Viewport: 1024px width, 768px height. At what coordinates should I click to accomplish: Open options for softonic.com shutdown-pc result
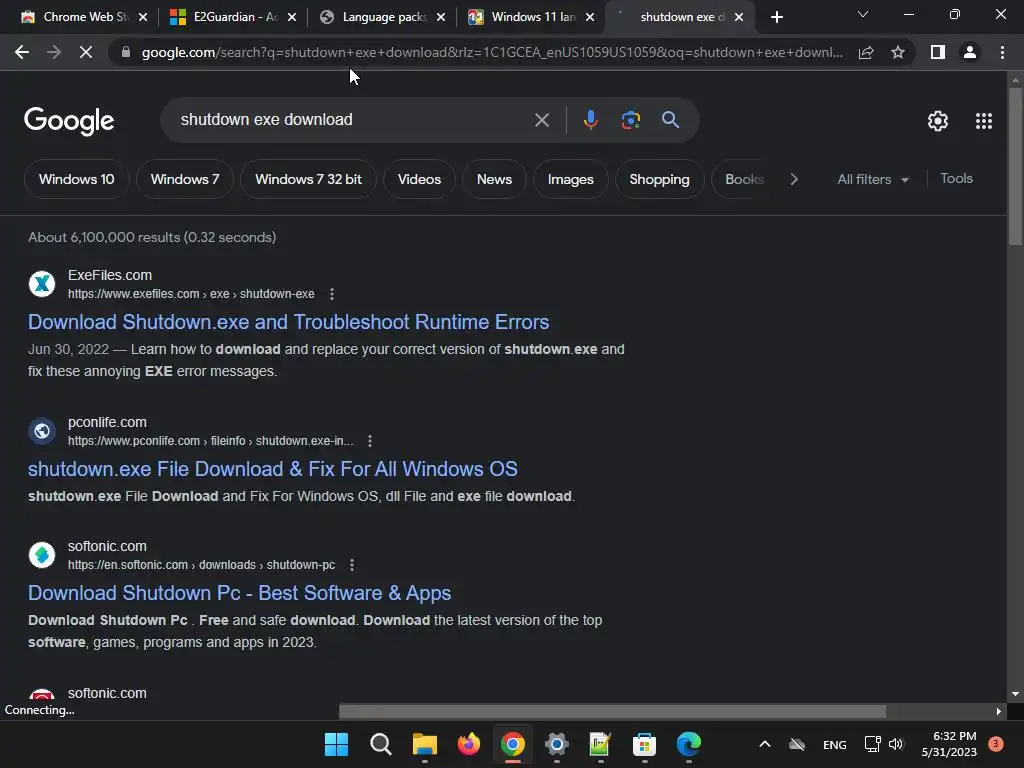pos(351,565)
